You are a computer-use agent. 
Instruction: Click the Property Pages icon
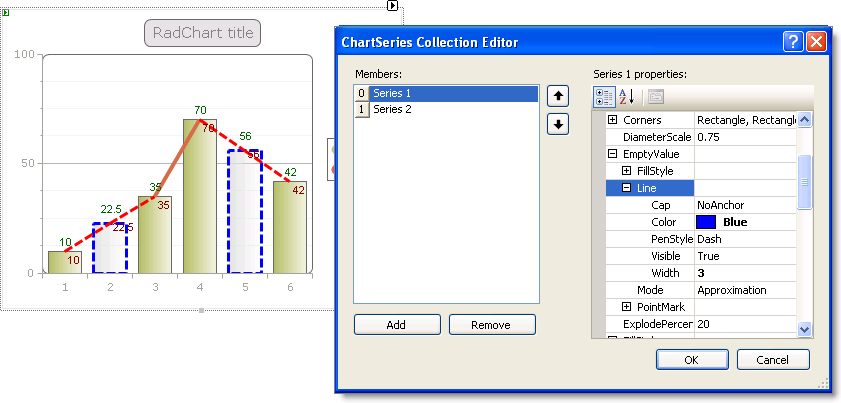655,97
